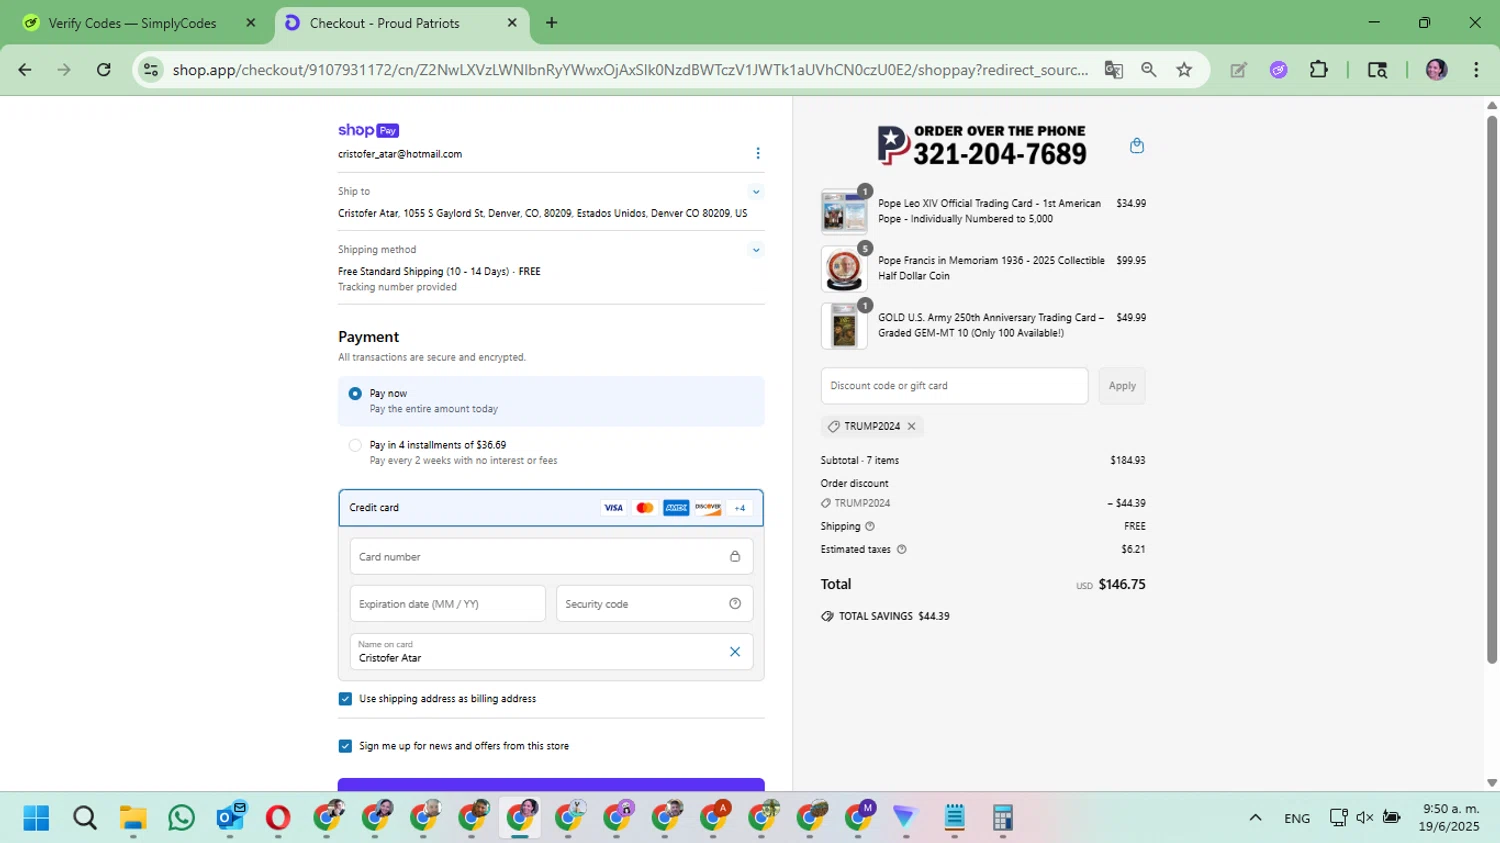The height and width of the screenshot is (843, 1500).
Task: Click the shopping bag cart icon
Action: (x=1137, y=146)
